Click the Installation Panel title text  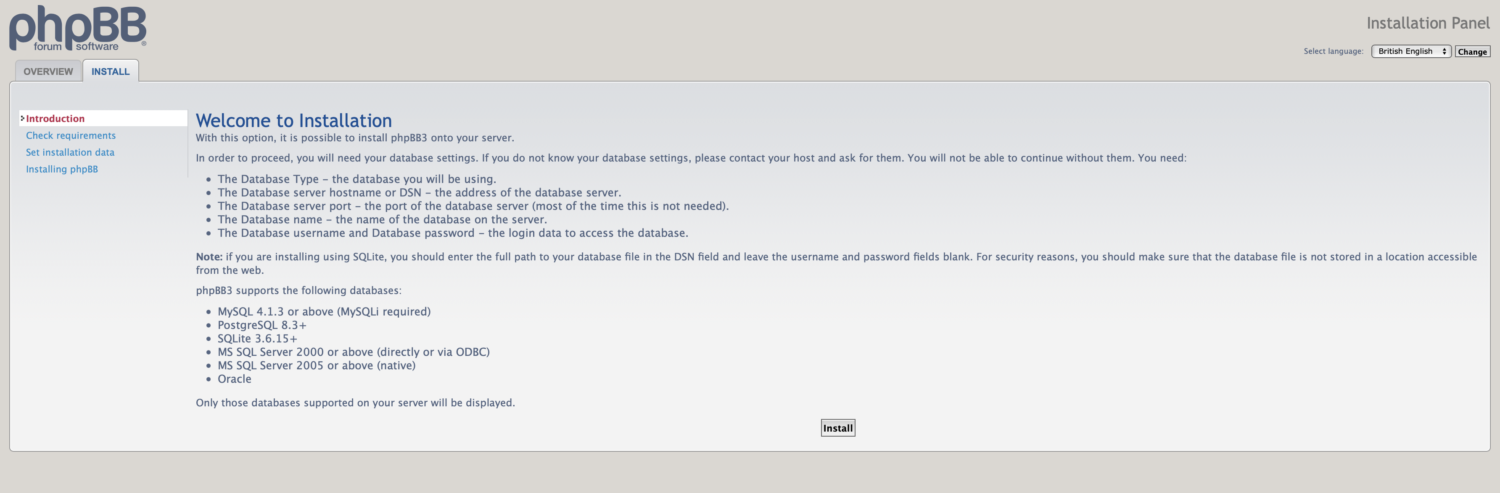pyautogui.click(x=1427, y=23)
